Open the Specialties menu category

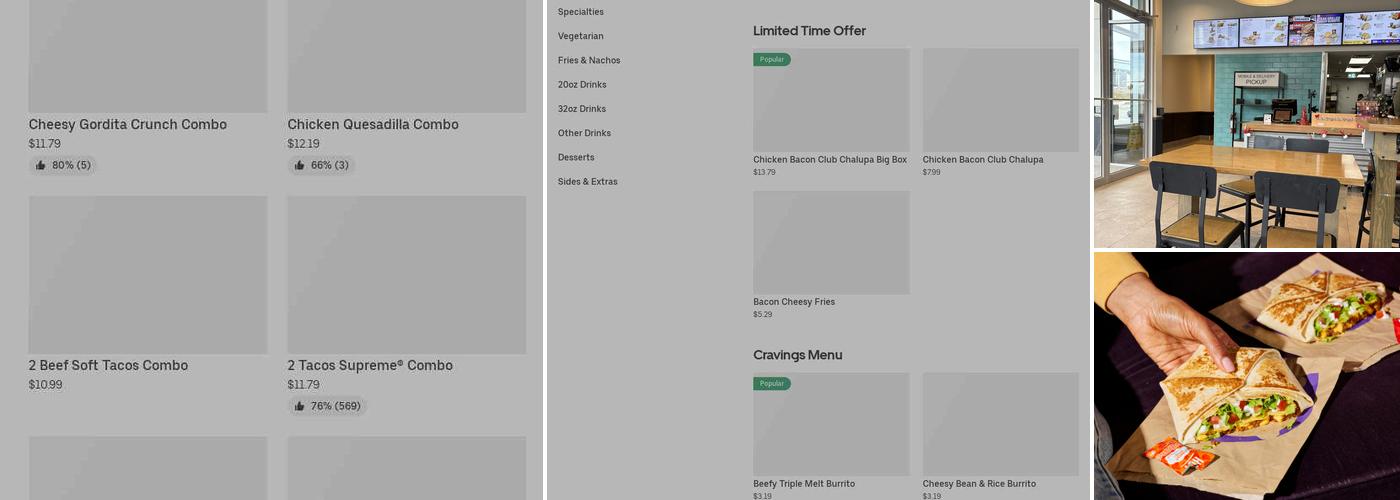[x=581, y=12]
